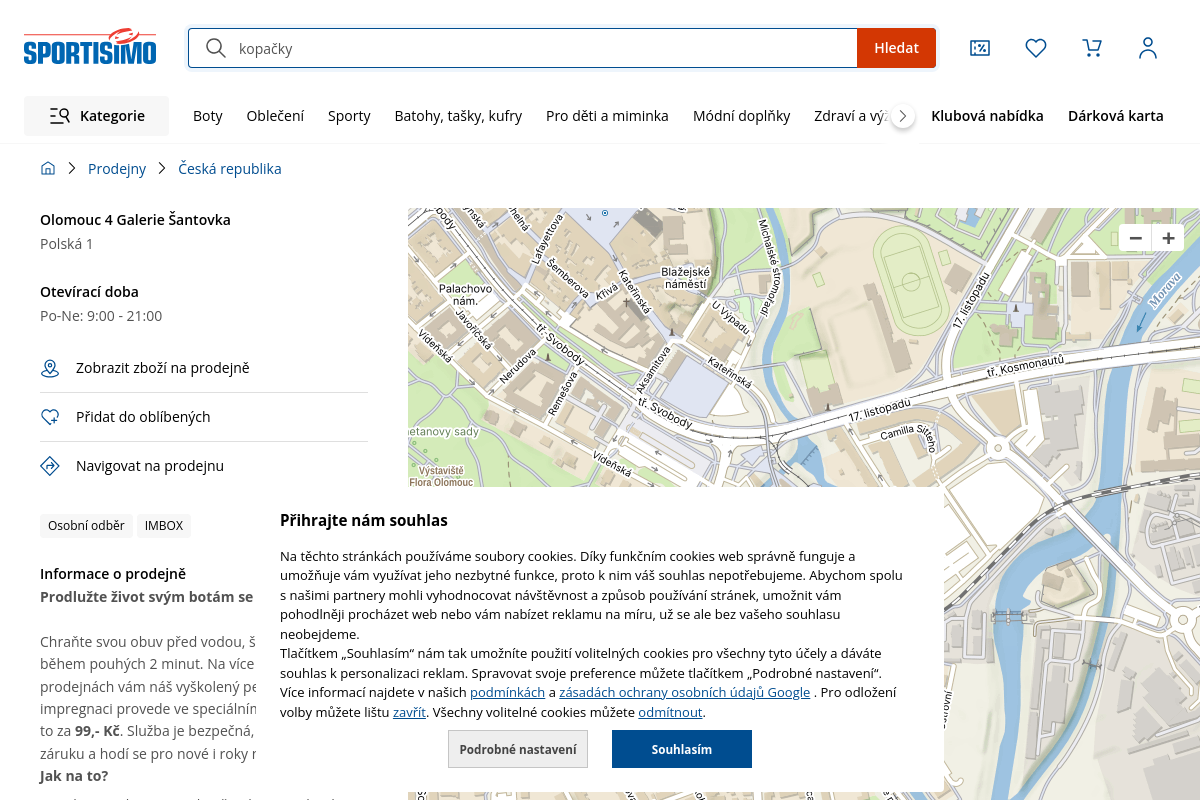Click the map location pin icon
Viewport: 1200px width, 800px height.
[50, 369]
